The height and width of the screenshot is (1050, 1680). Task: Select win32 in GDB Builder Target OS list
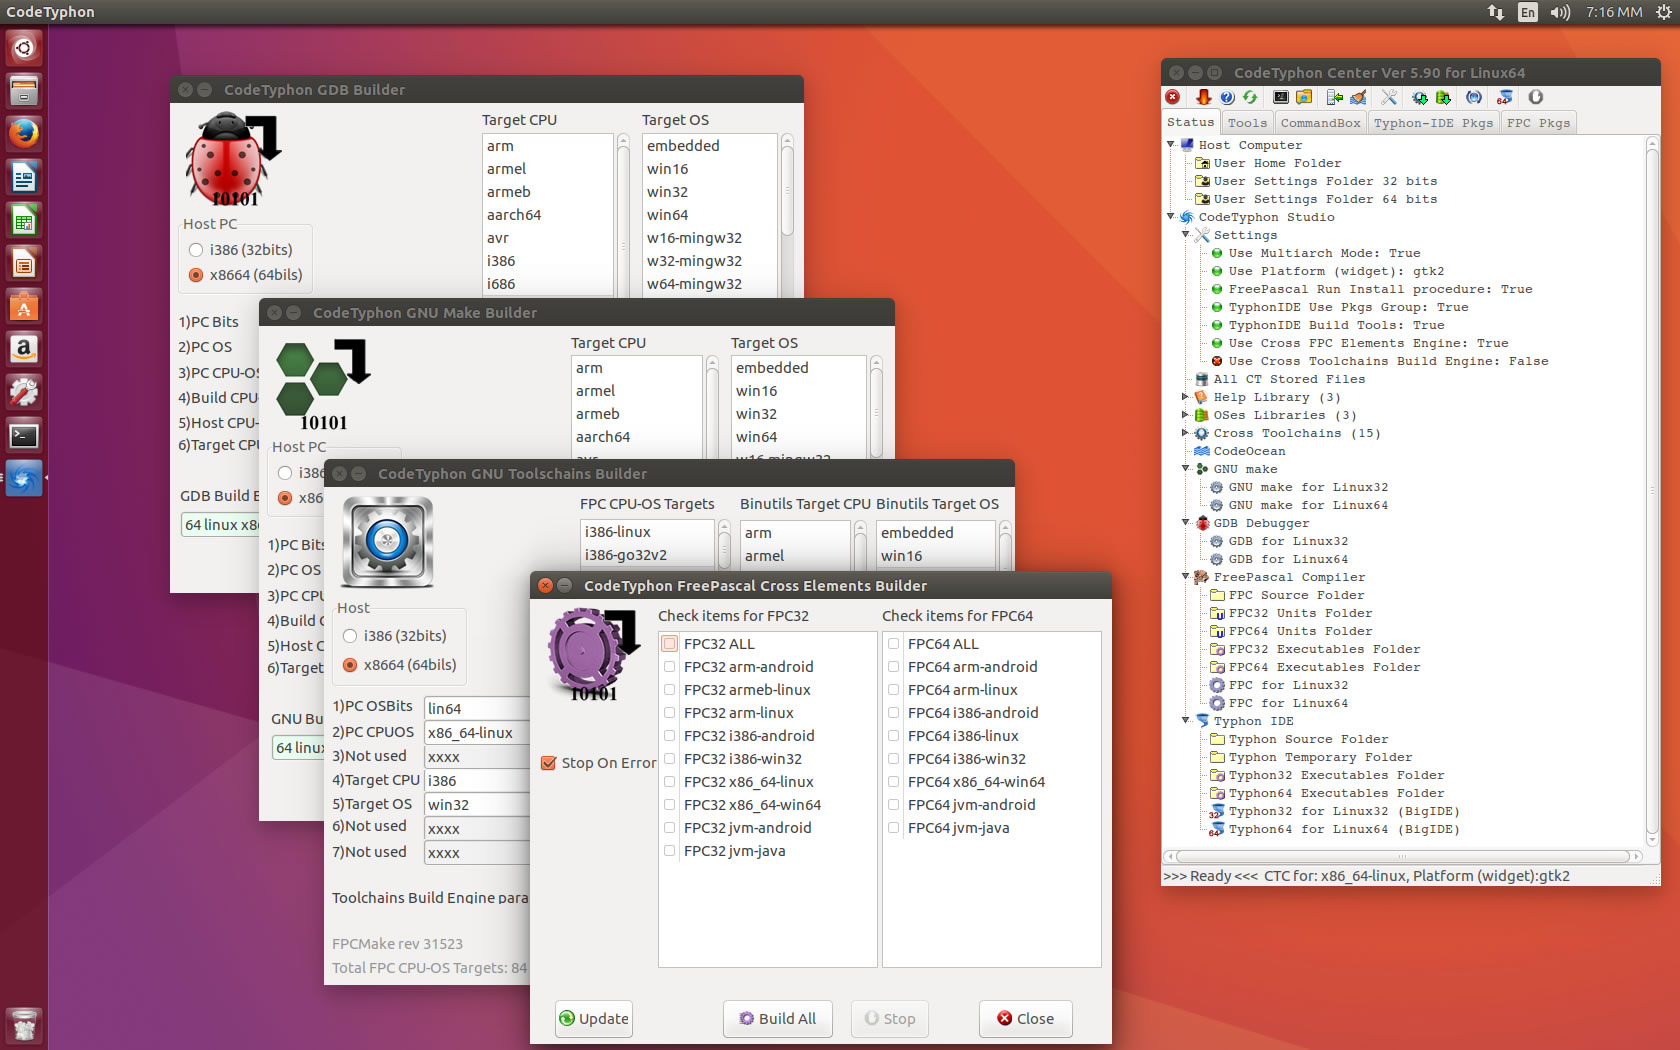coord(709,192)
